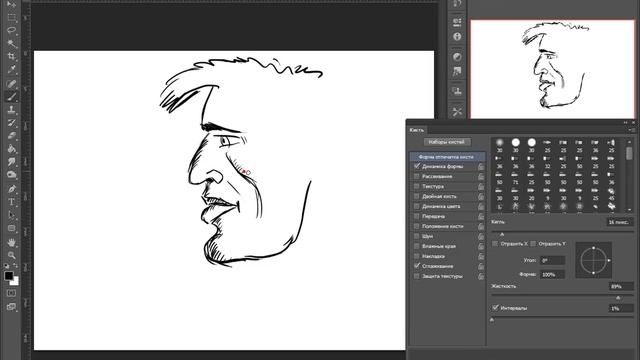Select the Move tool

coord(11,5)
